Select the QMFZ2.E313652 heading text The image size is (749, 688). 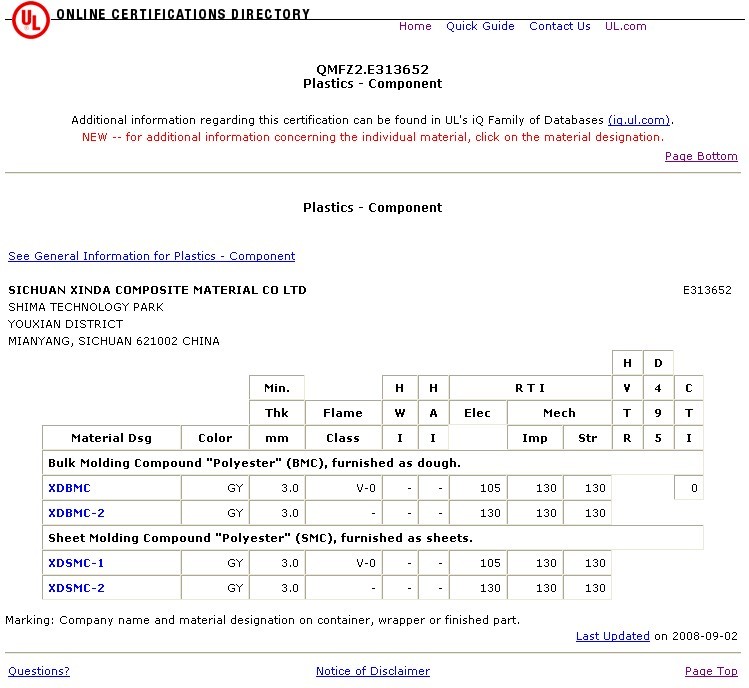373,70
